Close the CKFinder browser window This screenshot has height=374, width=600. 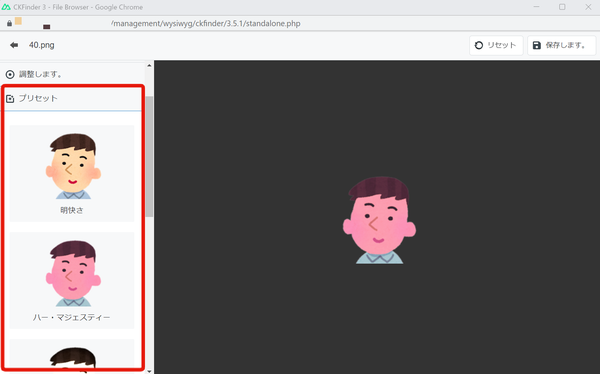pos(588,7)
